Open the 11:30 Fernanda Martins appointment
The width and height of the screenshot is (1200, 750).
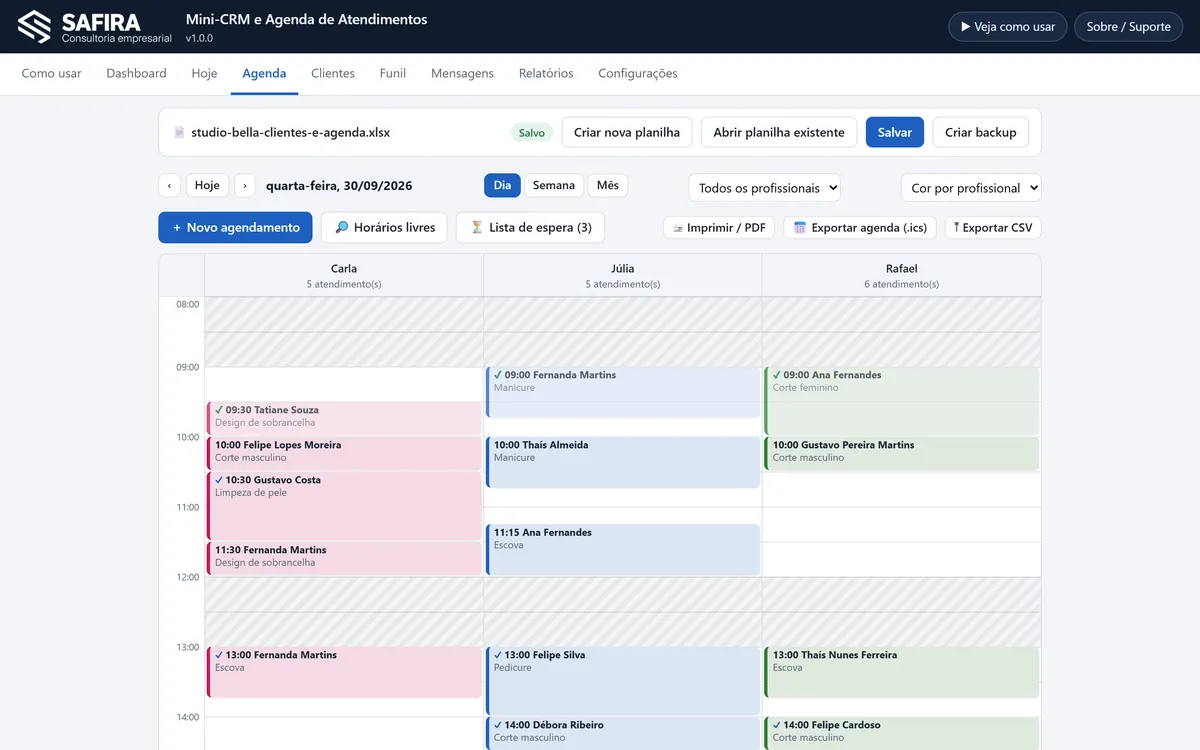(x=344, y=558)
